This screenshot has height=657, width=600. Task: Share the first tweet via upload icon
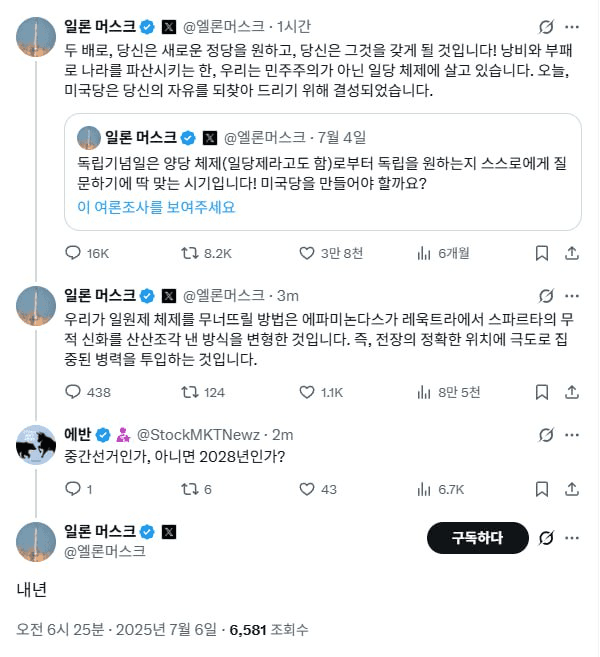click(572, 253)
